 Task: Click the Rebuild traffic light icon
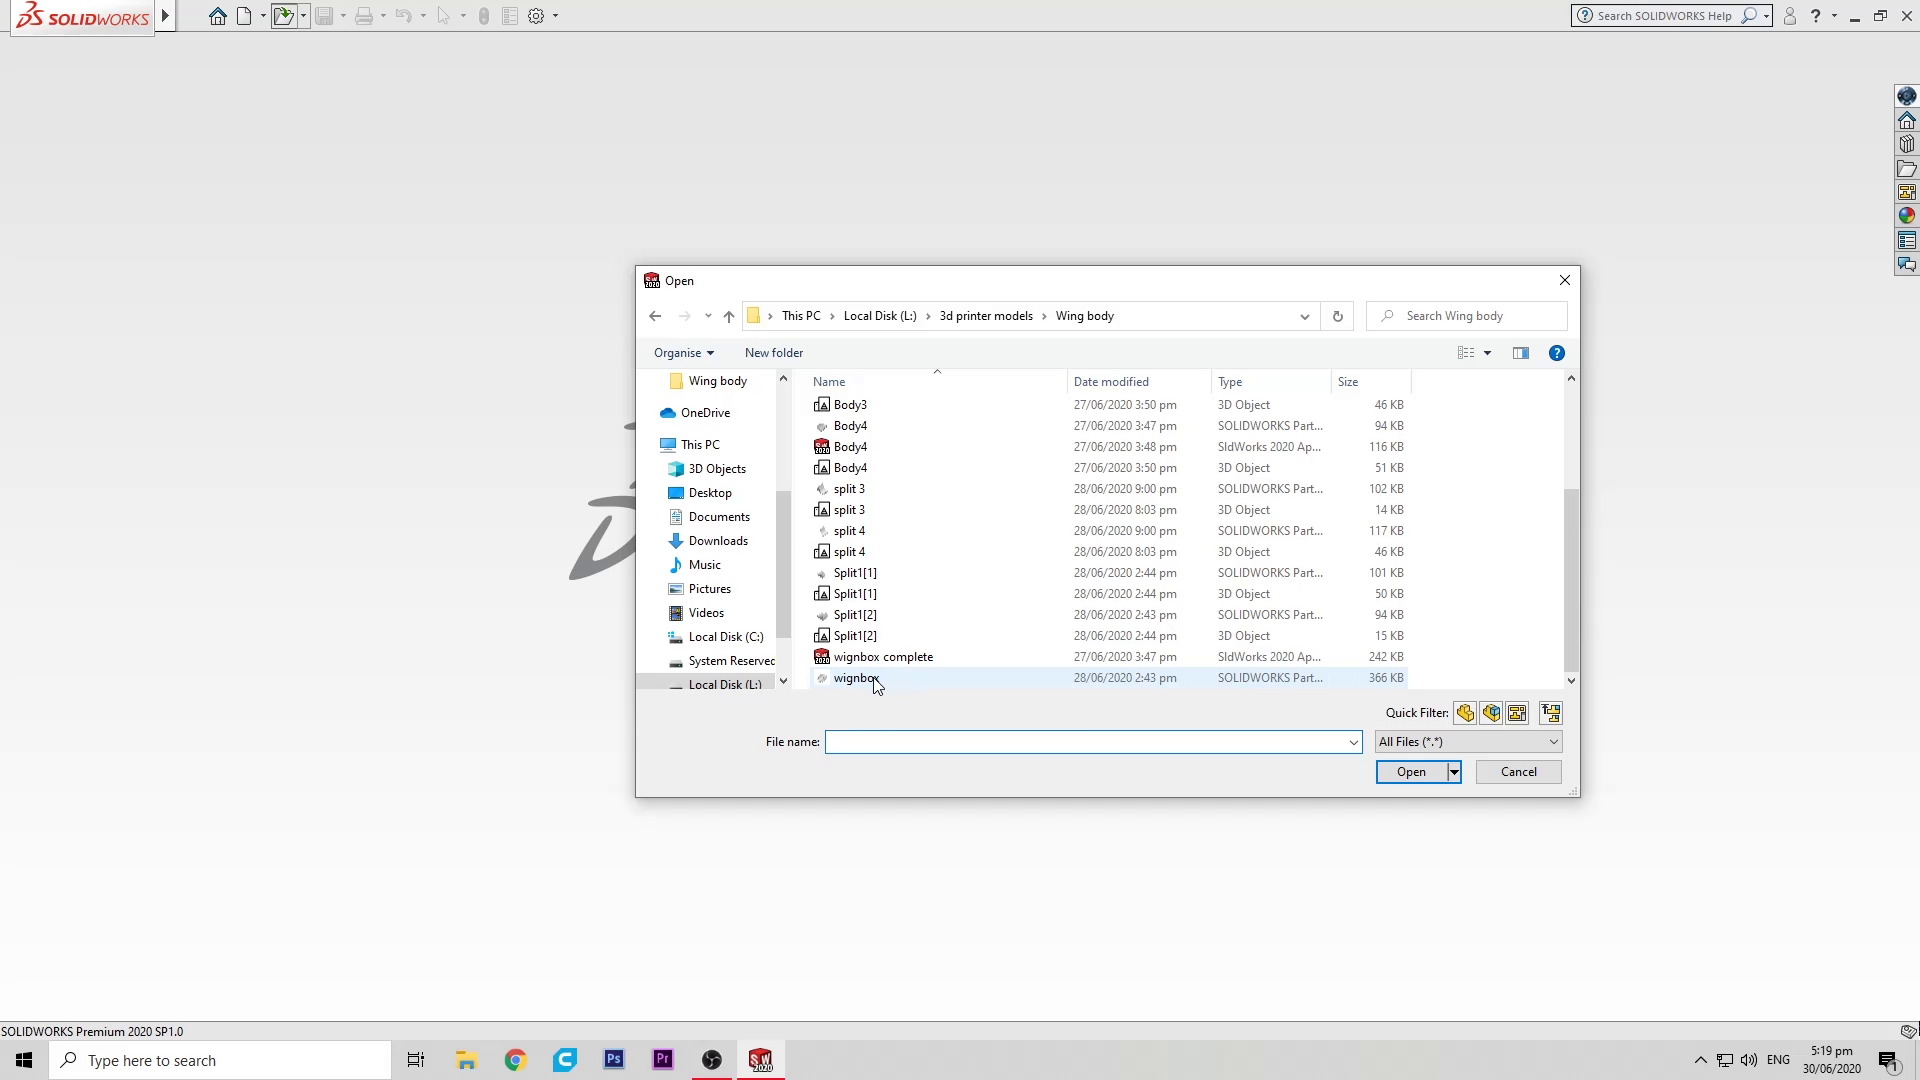pyautogui.click(x=484, y=16)
